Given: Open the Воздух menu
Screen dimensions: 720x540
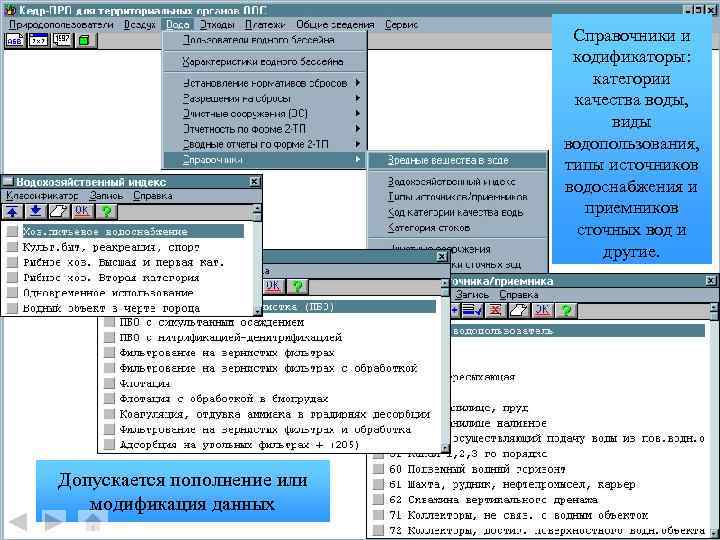Looking at the screenshot, I should click(140, 24).
